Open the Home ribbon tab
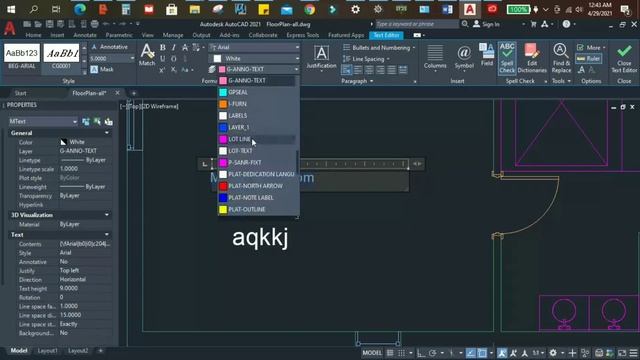 (33, 35)
